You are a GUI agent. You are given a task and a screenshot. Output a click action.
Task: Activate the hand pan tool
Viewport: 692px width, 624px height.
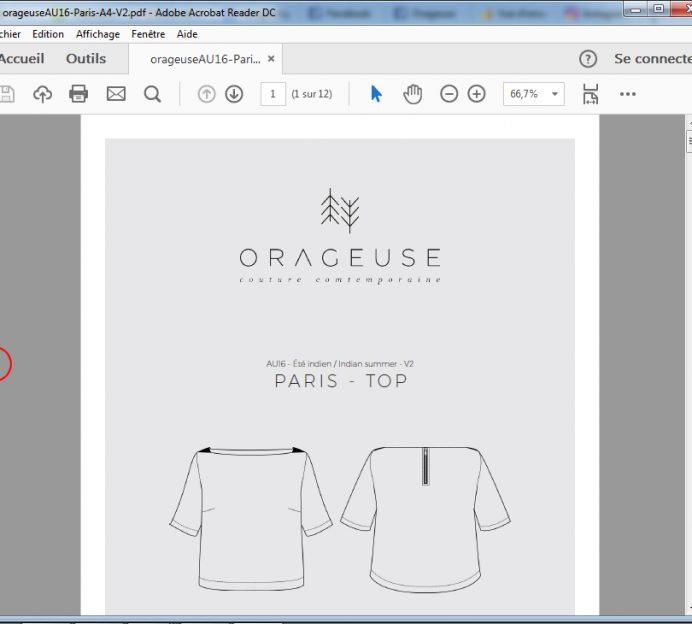413,94
